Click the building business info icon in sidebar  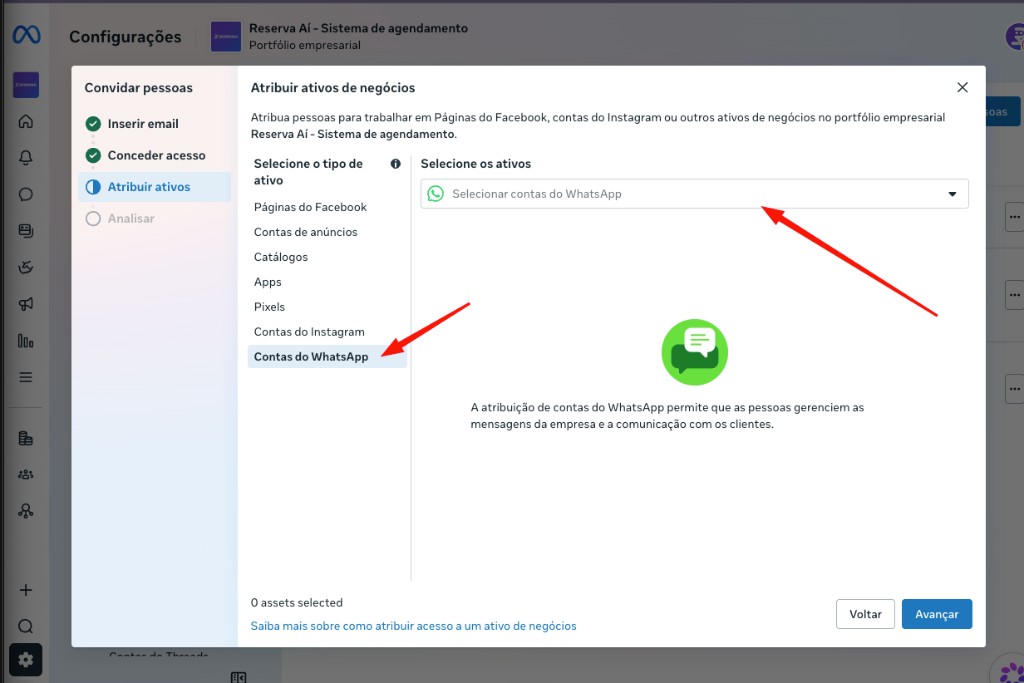click(x=25, y=438)
